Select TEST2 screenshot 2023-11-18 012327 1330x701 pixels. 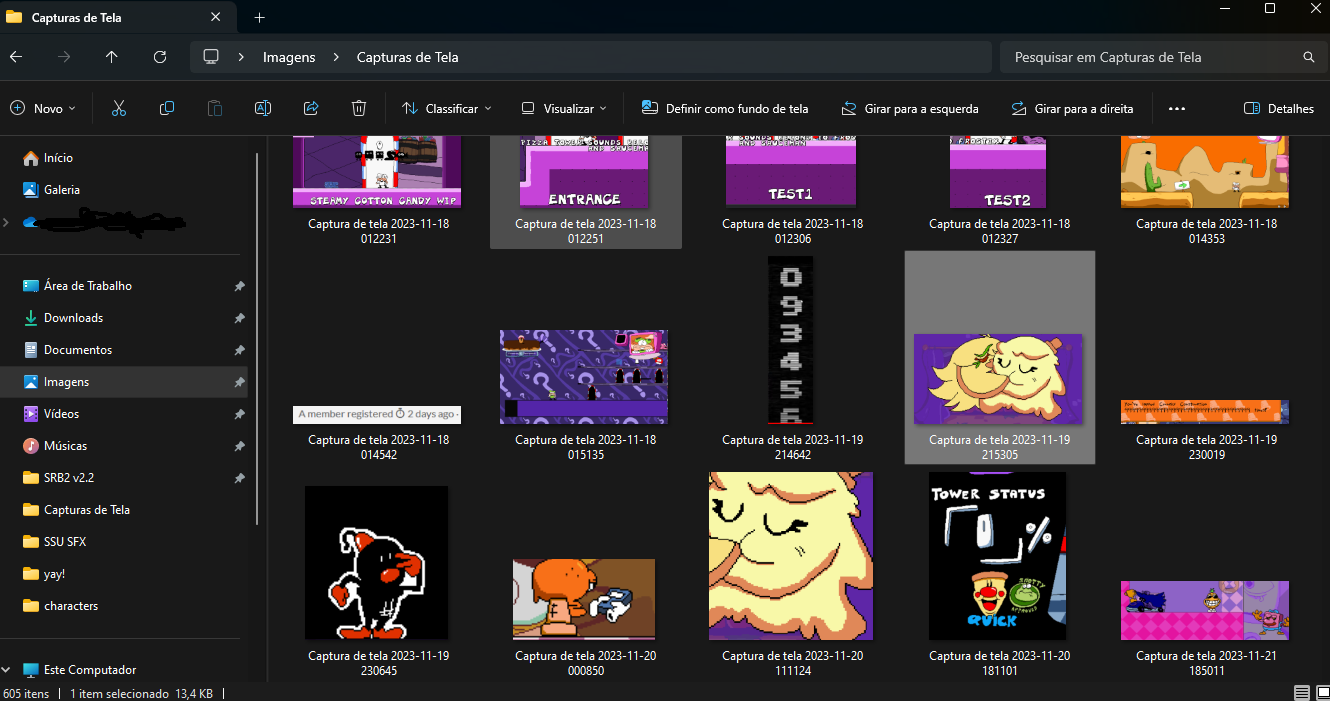998,172
